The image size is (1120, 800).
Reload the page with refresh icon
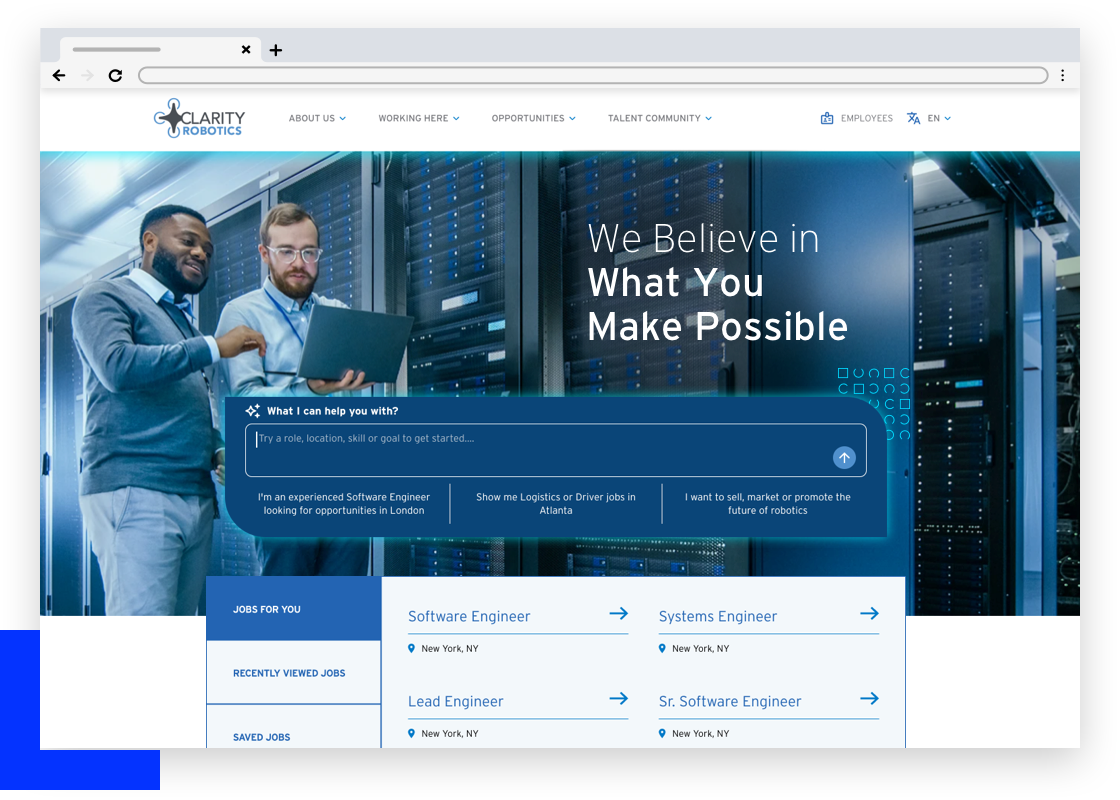(115, 75)
